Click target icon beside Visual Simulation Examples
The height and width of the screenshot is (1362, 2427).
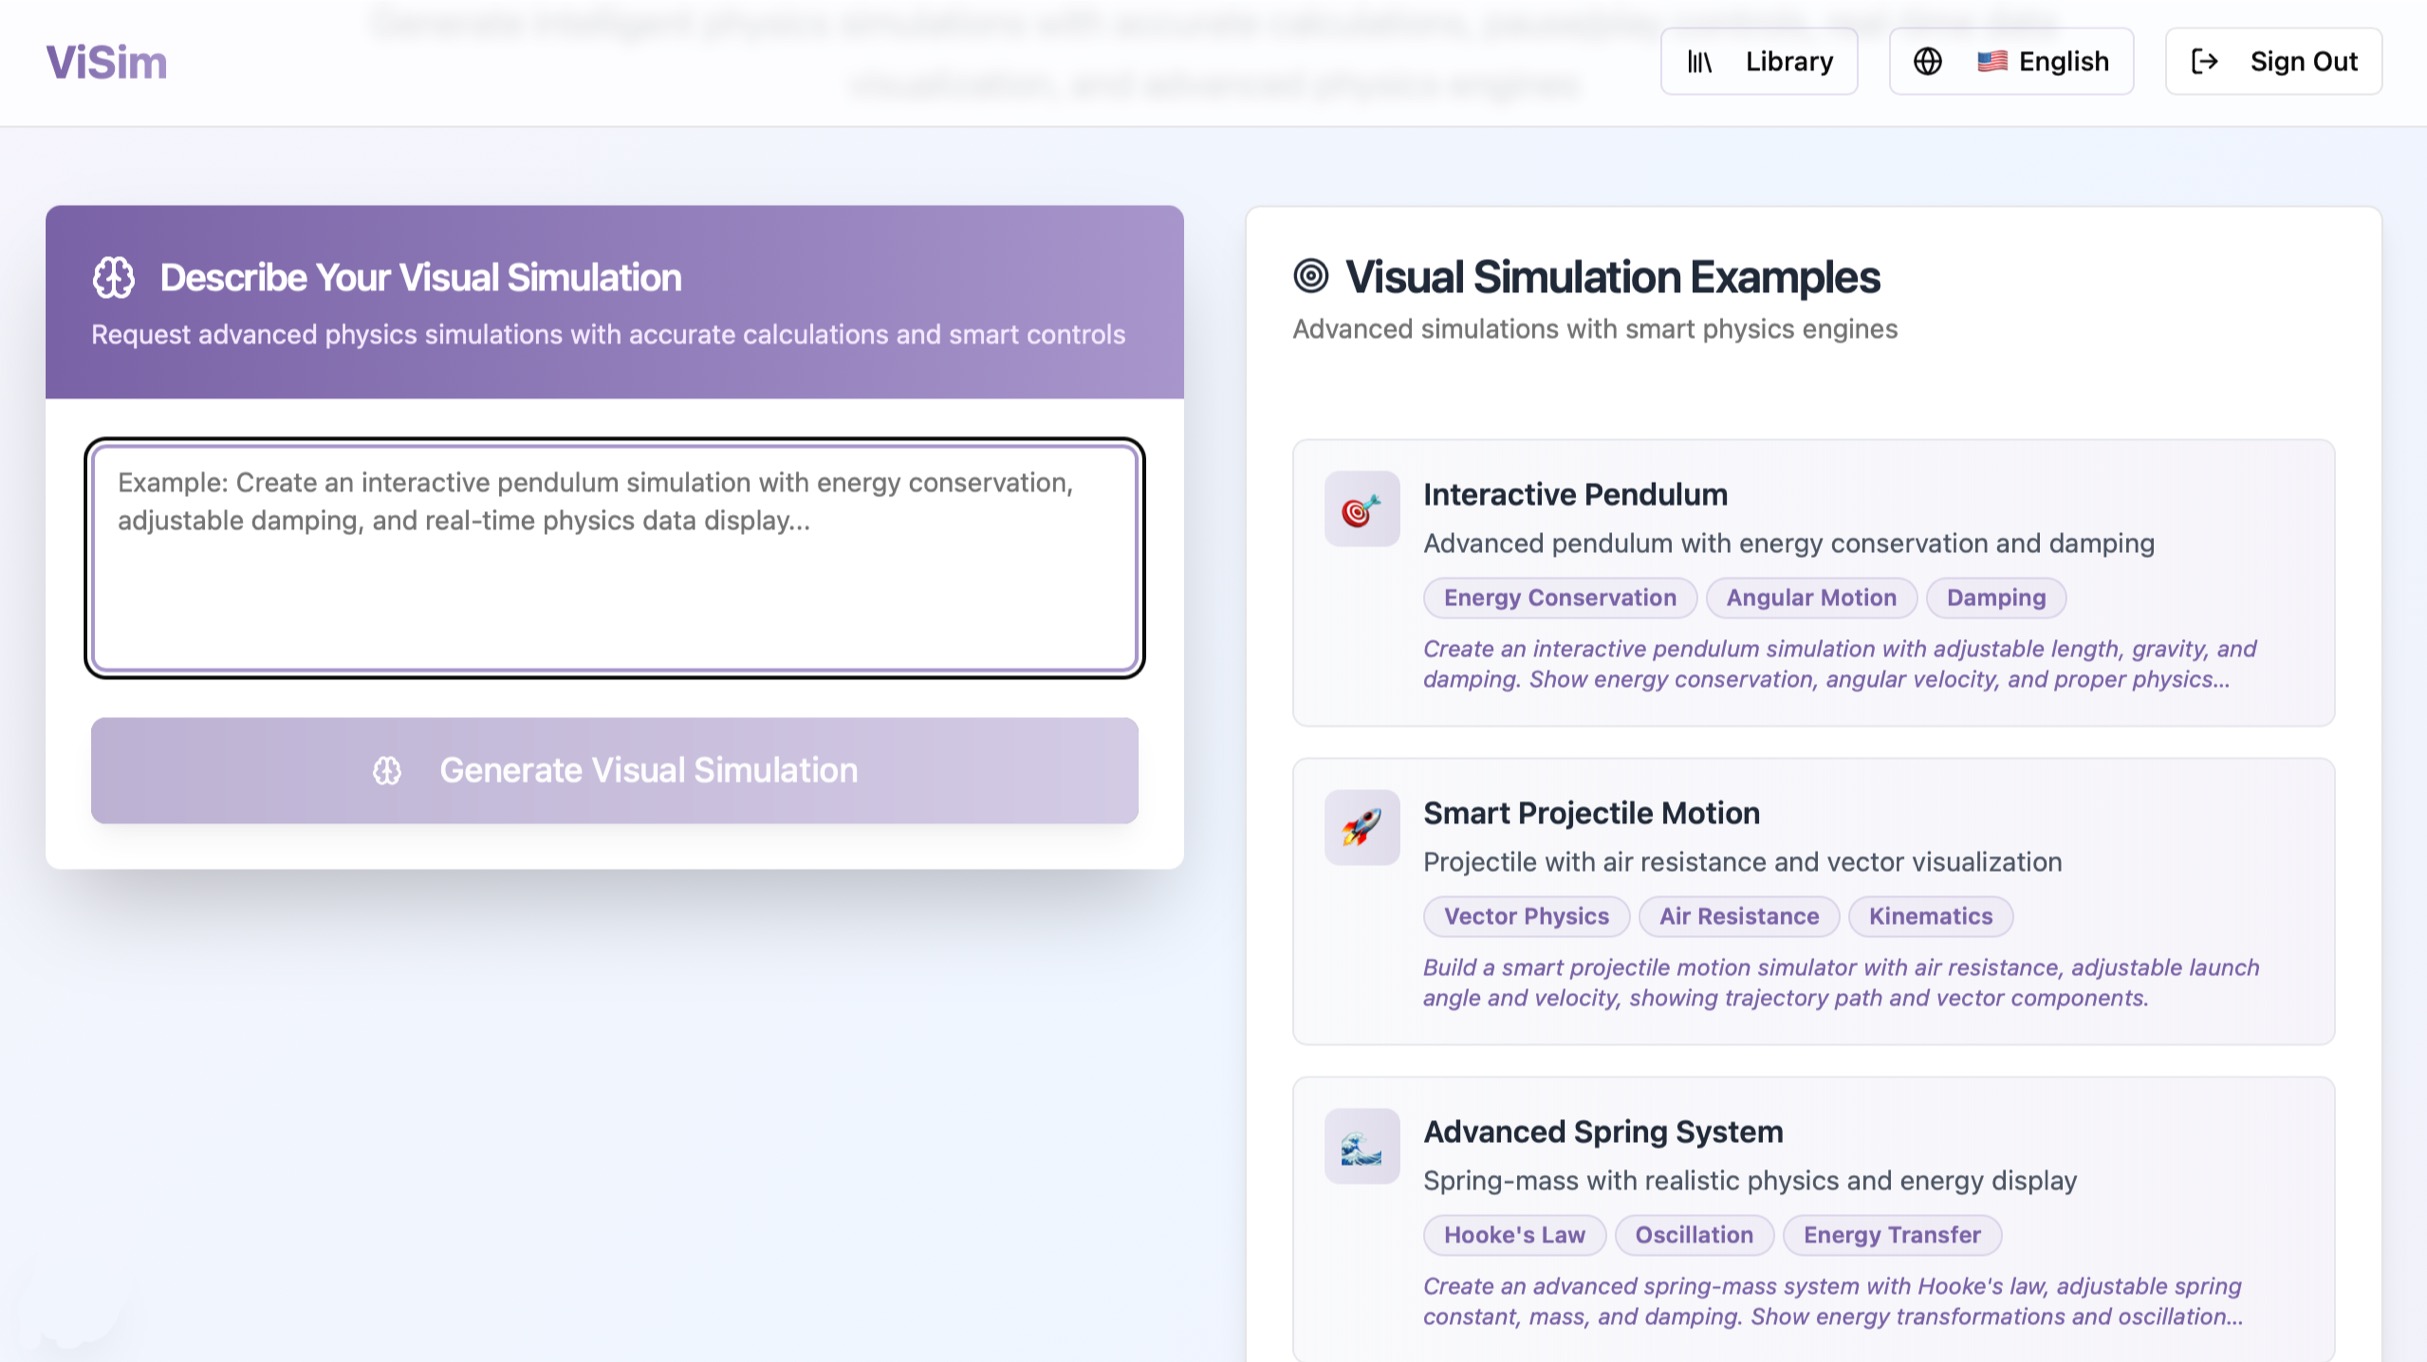(x=1310, y=276)
